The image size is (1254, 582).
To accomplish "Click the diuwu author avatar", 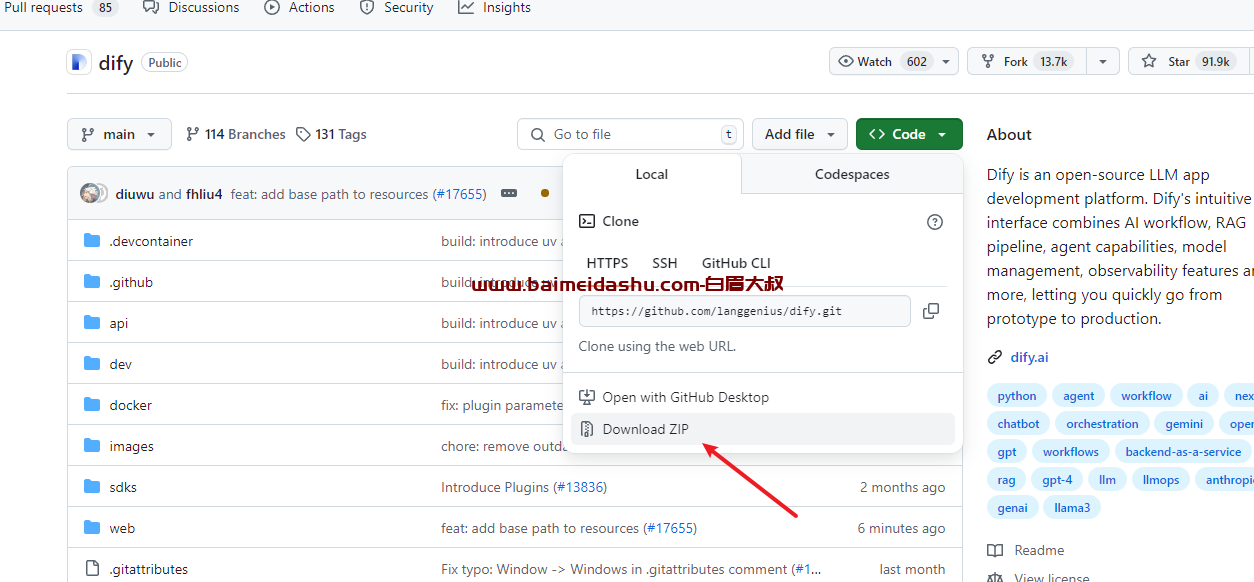I will (x=92, y=193).
